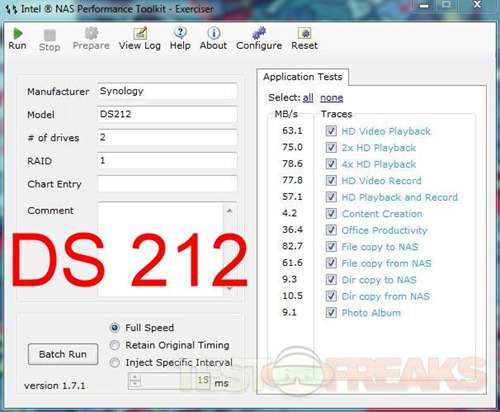Click the RAID input field

point(167,161)
